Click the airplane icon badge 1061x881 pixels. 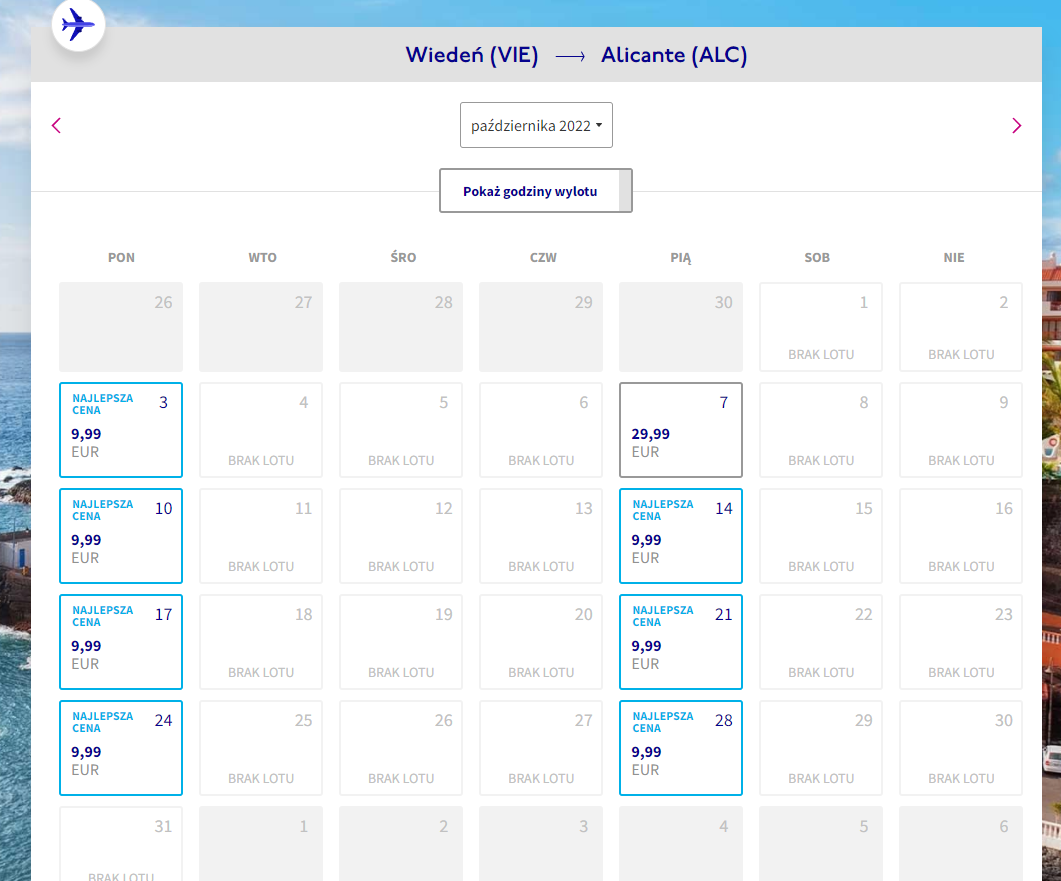(x=78, y=26)
